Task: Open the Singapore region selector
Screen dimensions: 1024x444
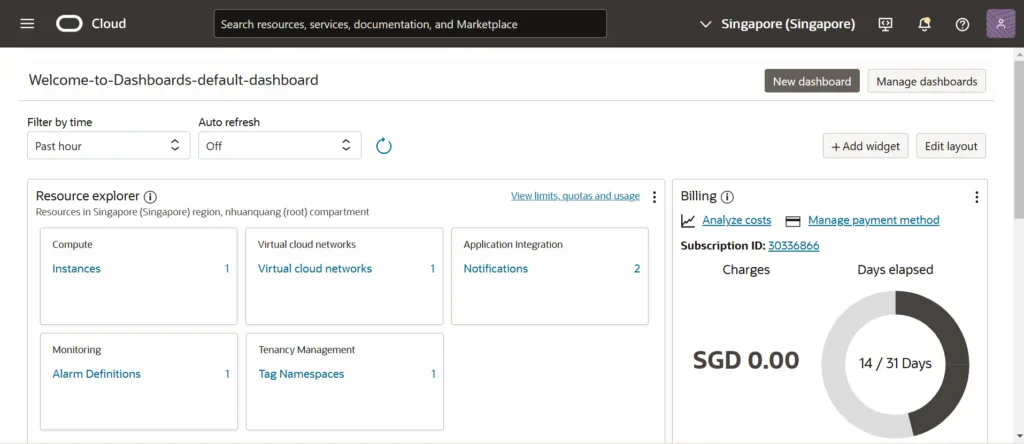Action: tap(777, 24)
